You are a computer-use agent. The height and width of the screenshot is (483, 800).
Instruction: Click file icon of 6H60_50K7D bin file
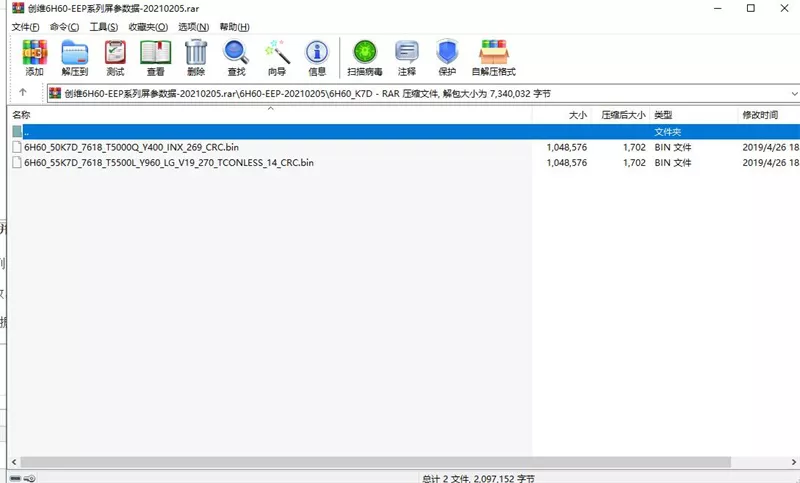17,147
